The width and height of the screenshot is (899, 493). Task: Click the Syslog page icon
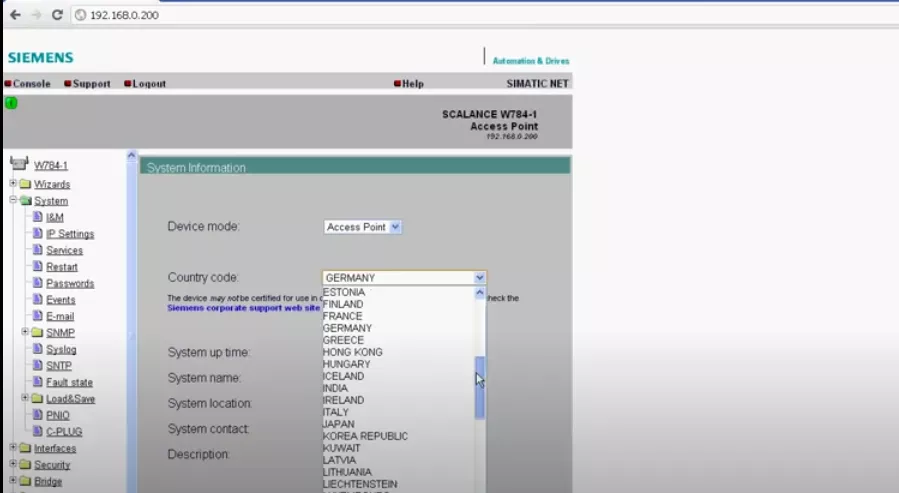pyautogui.click(x=37, y=349)
